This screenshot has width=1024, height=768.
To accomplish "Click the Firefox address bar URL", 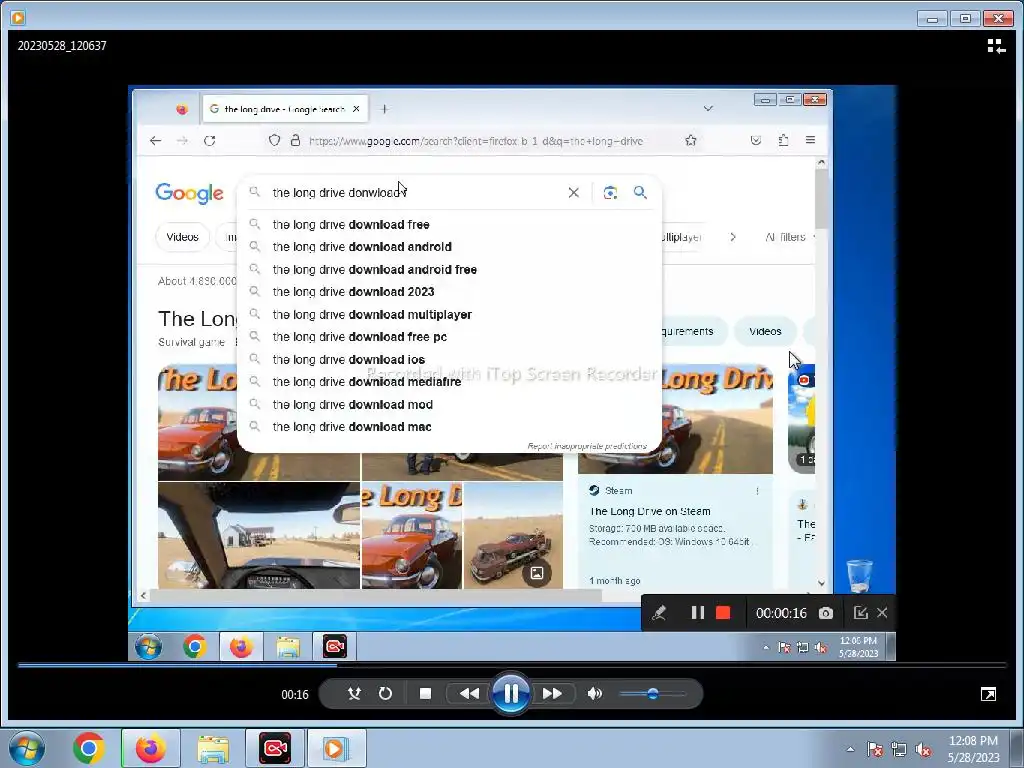I will point(475,141).
